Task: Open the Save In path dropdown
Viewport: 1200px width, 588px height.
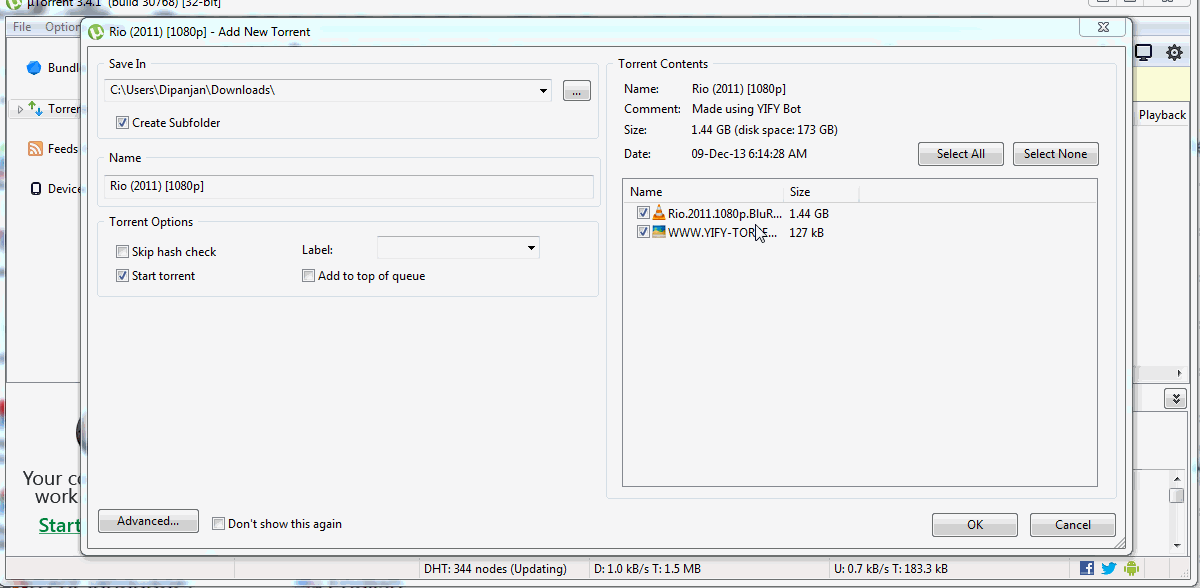Action: (543, 91)
